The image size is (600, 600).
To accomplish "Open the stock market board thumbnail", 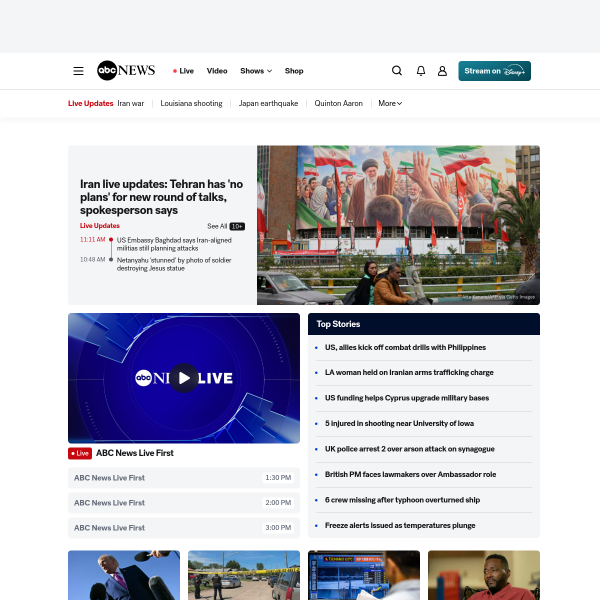I will (x=364, y=575).
